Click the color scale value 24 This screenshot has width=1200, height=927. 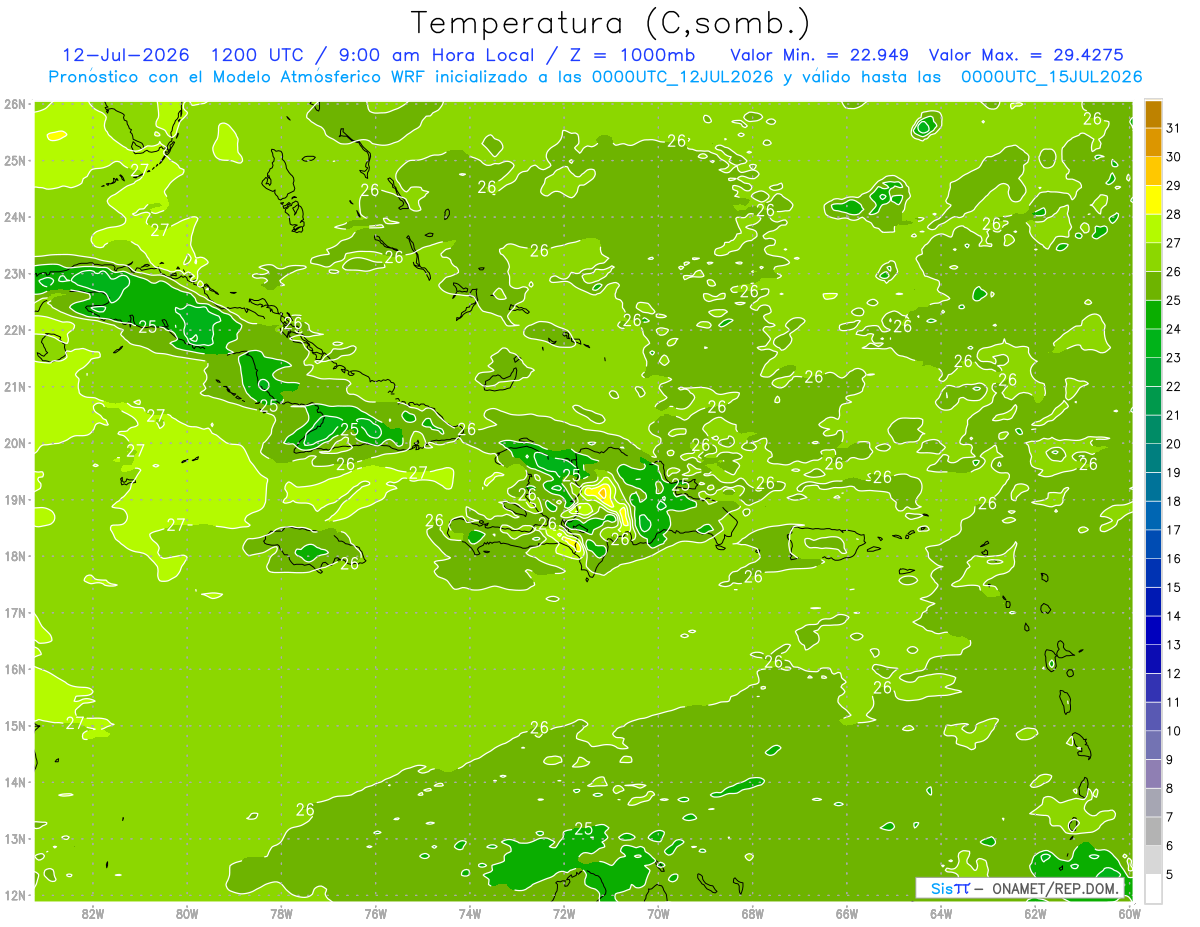(x=1174, y=329)
